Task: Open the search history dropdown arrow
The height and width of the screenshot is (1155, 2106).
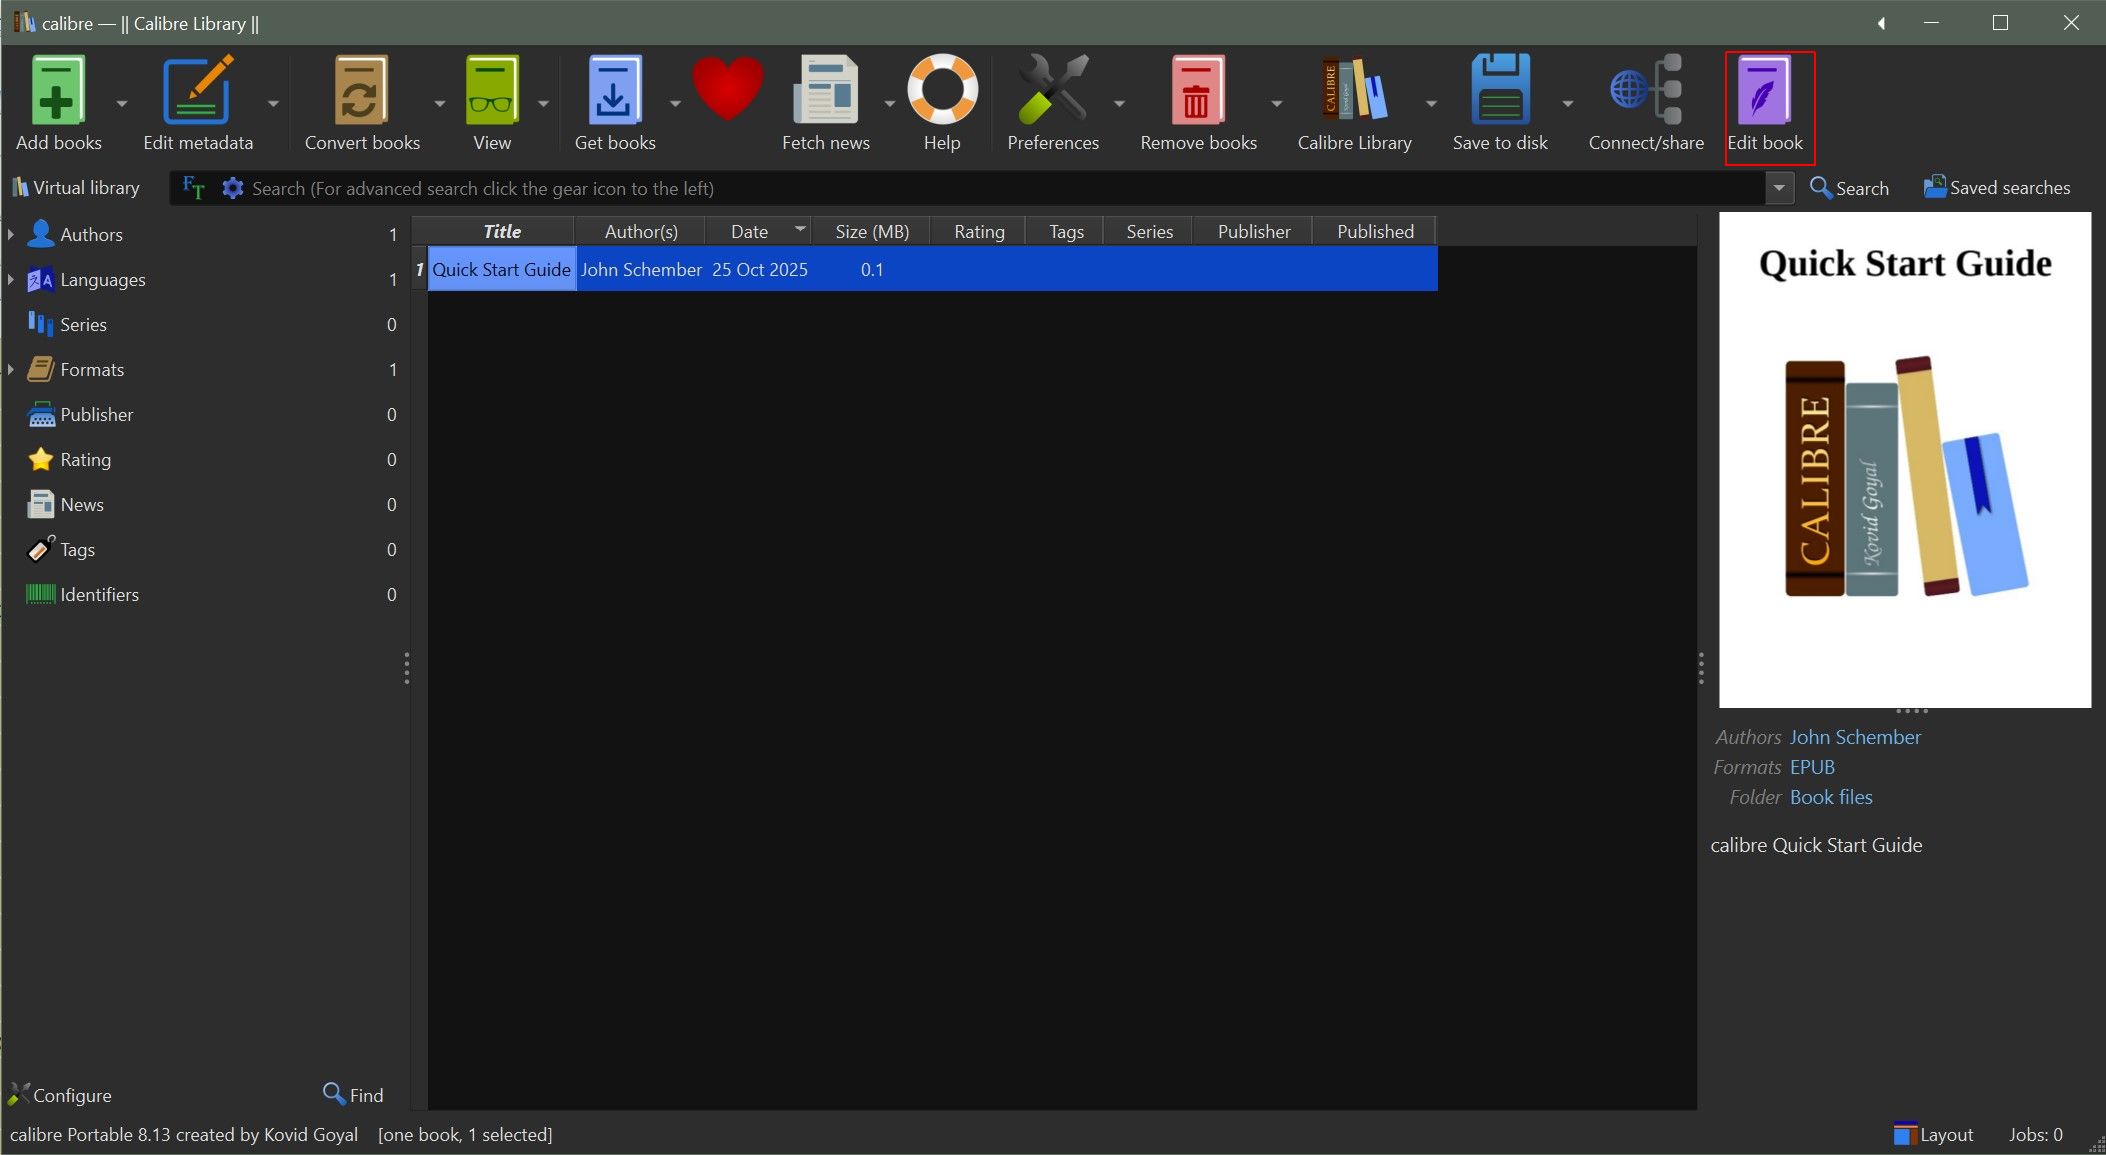Action: [1779, 188]
